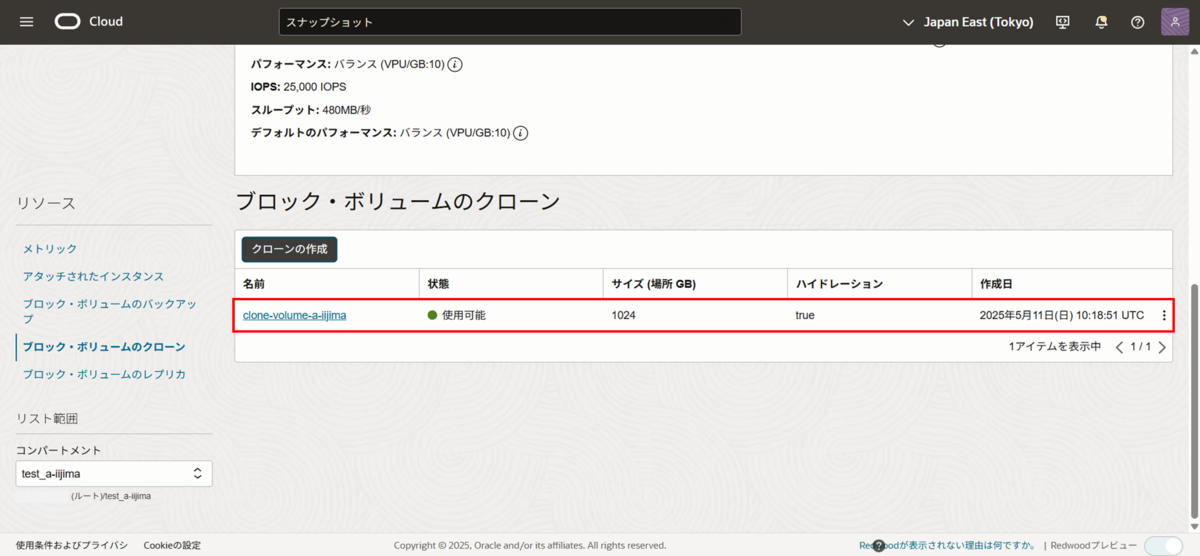Open 使用条件およびプライバシ link
Viewport: 1200px width, 556px height.
(x=72, y=546)
